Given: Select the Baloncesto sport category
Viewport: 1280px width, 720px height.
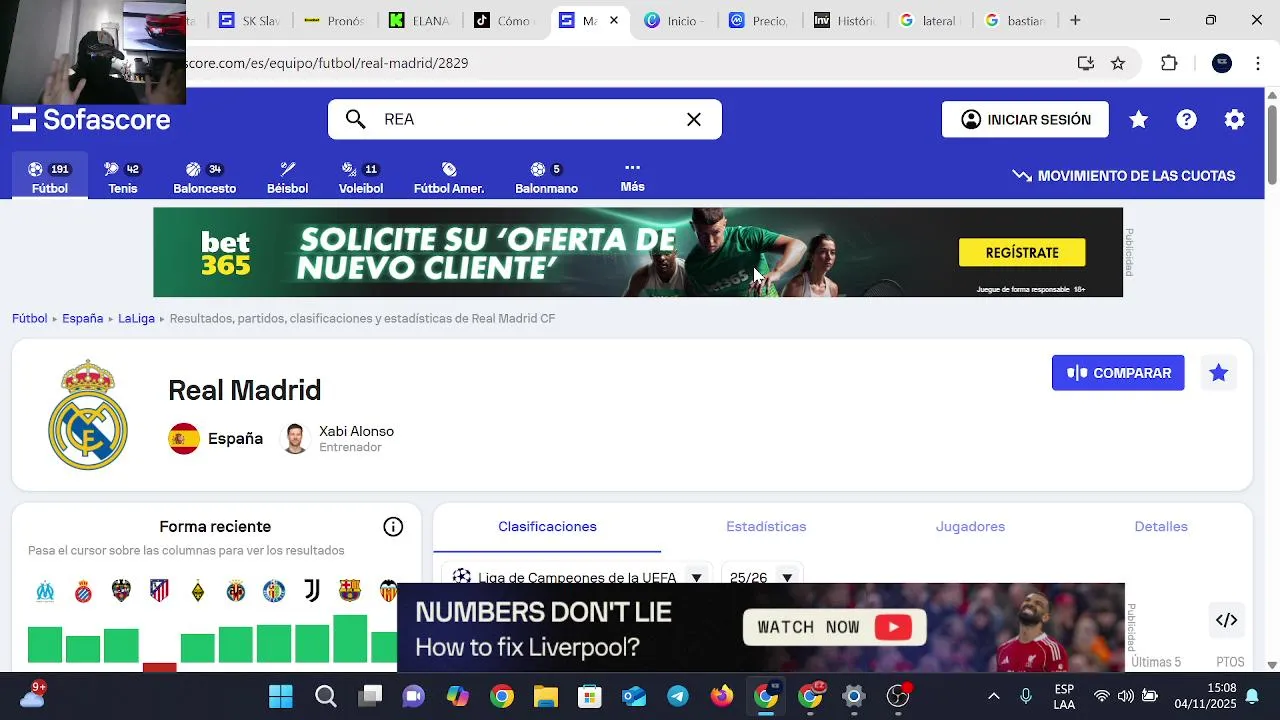Looking at the screenshot, I should (x=204, y=177).
